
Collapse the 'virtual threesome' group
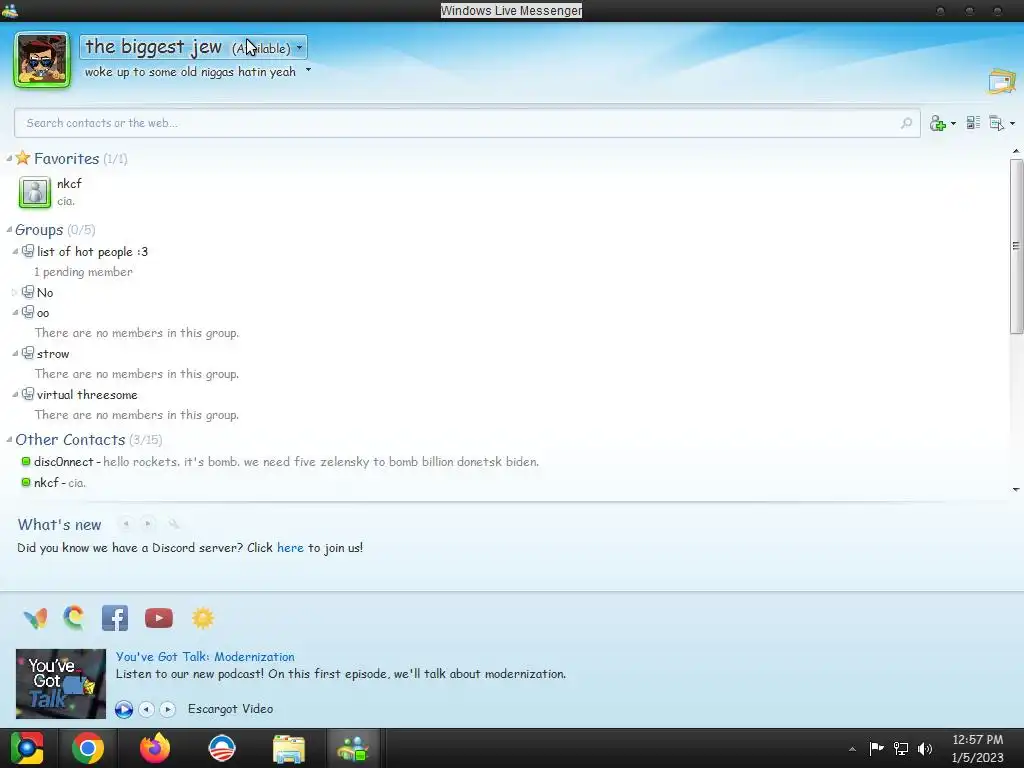(x=15, y=394)
